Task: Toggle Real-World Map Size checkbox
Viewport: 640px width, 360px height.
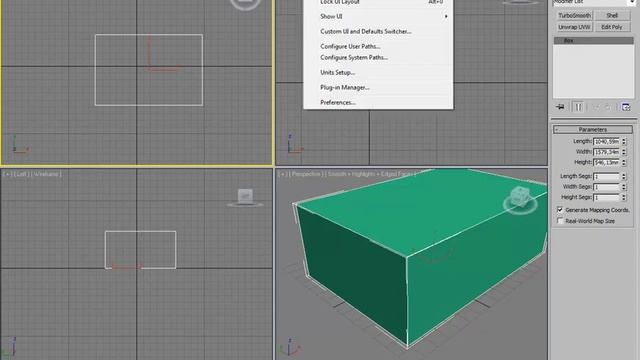Action: (560, 221)
